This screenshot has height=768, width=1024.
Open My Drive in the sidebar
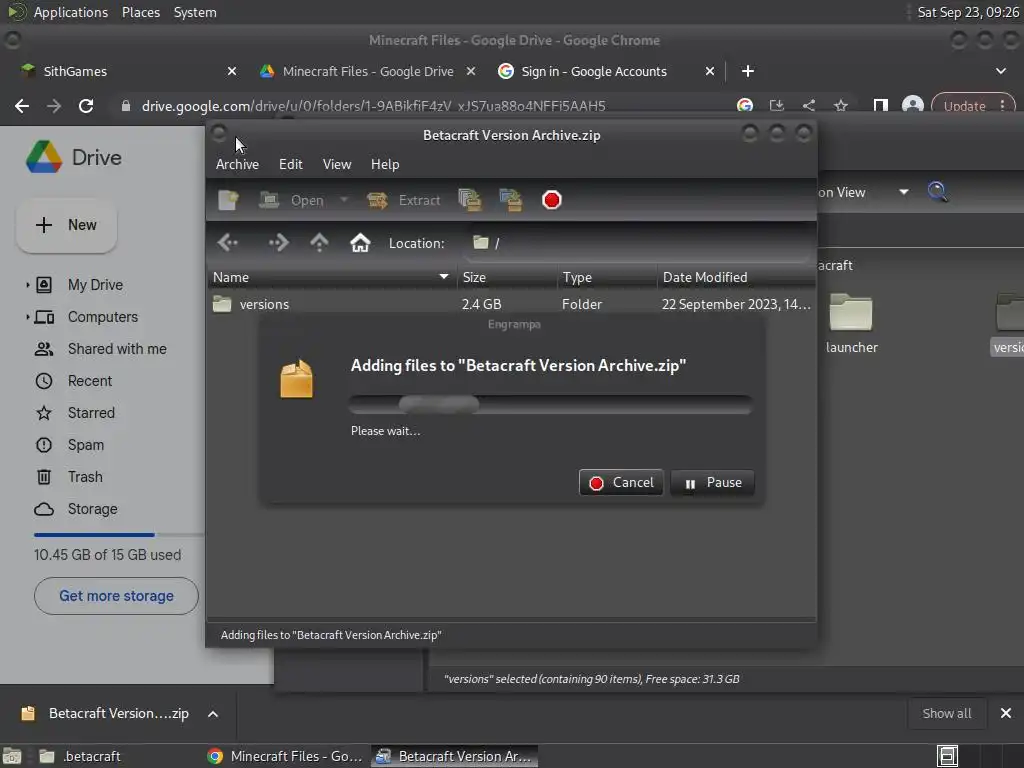click(x=95, y=285)
